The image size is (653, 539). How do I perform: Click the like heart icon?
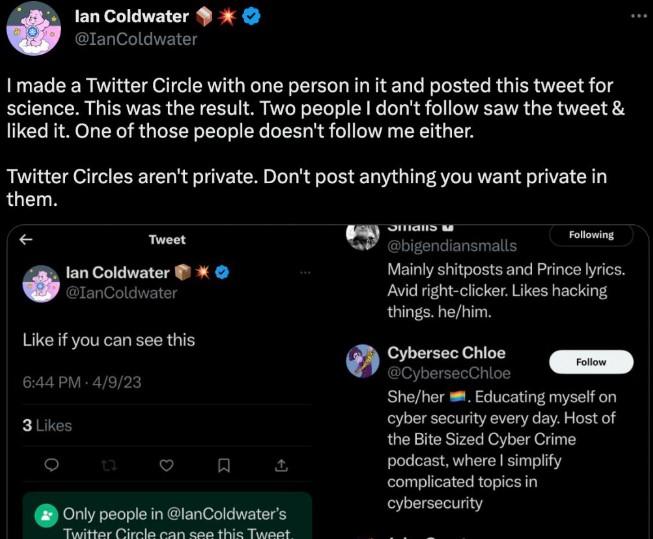click(167, 465)
